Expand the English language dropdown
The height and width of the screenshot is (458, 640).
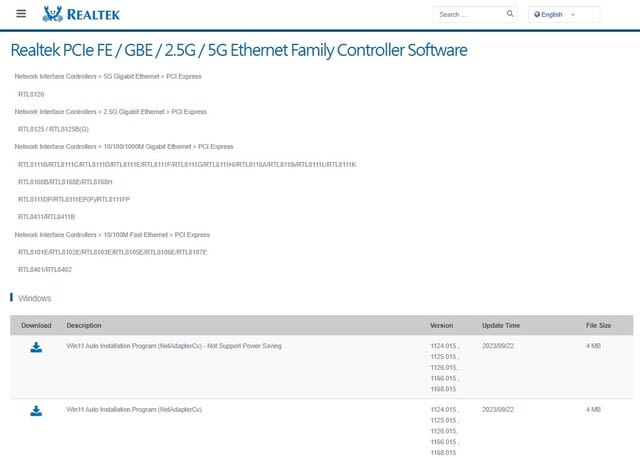coord(564,14)
